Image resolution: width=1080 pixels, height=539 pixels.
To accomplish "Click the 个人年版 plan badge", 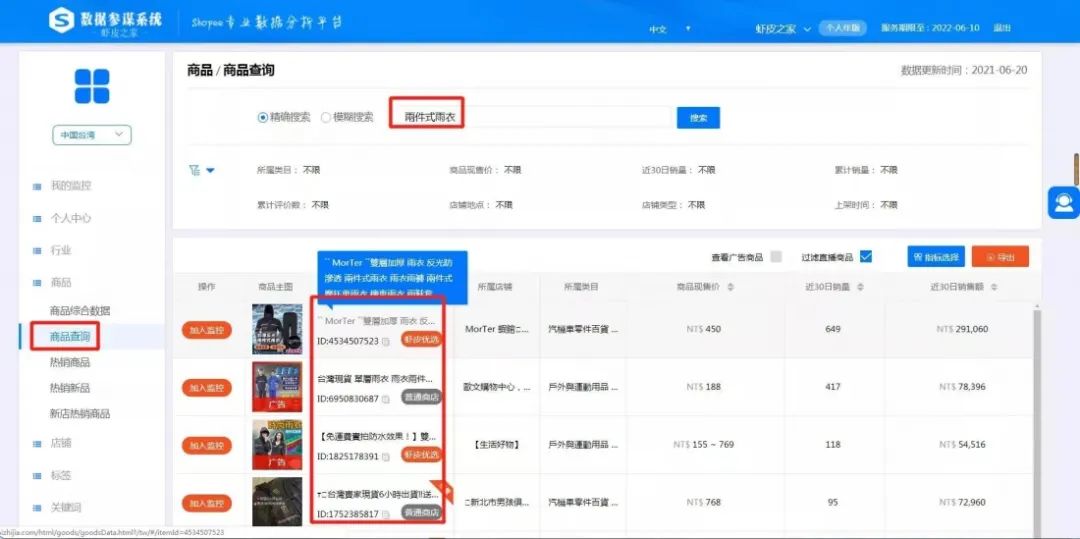I will click(x=842, y=28).
